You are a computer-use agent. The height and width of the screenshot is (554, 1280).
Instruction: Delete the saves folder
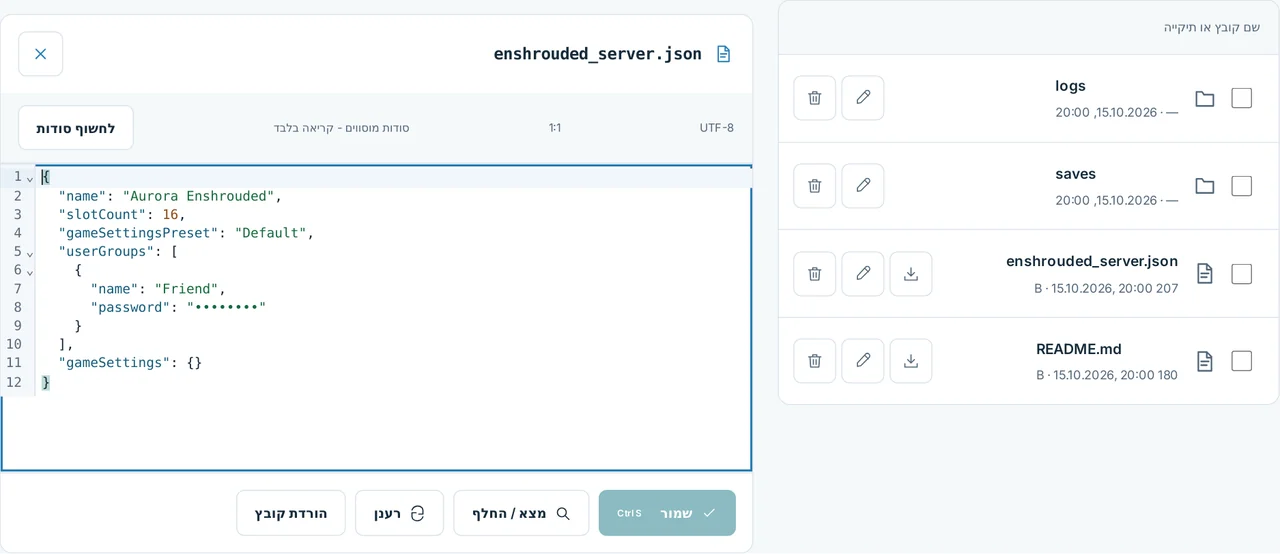click(x=815, y=186)
